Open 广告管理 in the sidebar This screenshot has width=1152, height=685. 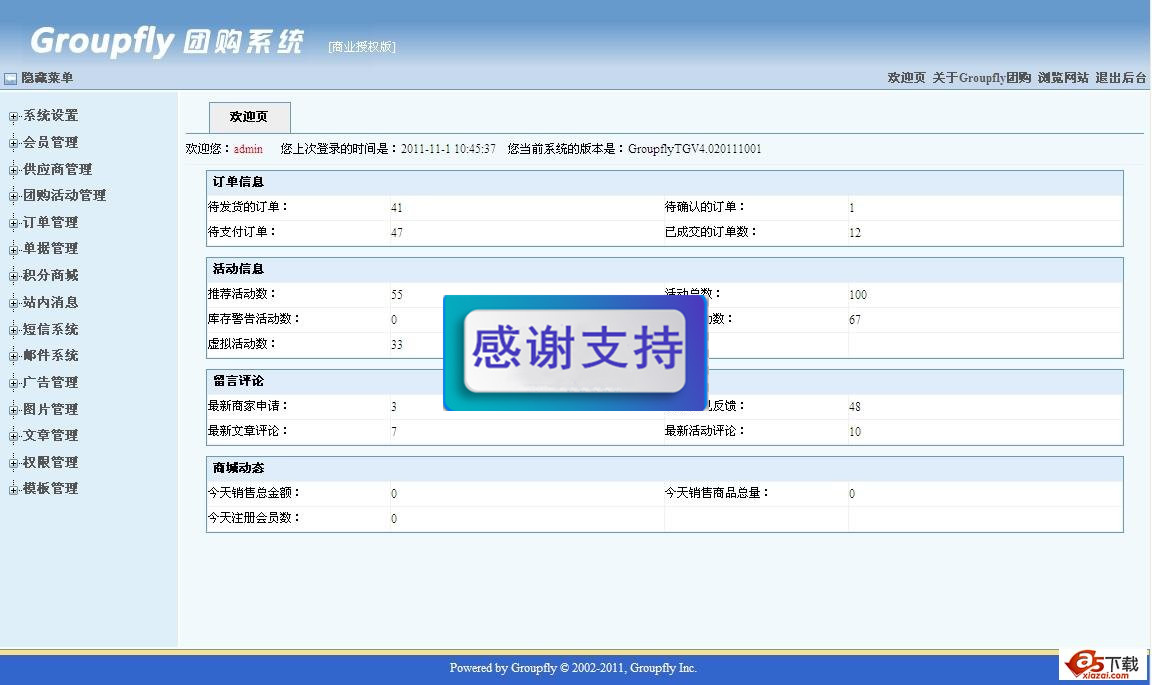click(x=50, y=382)
